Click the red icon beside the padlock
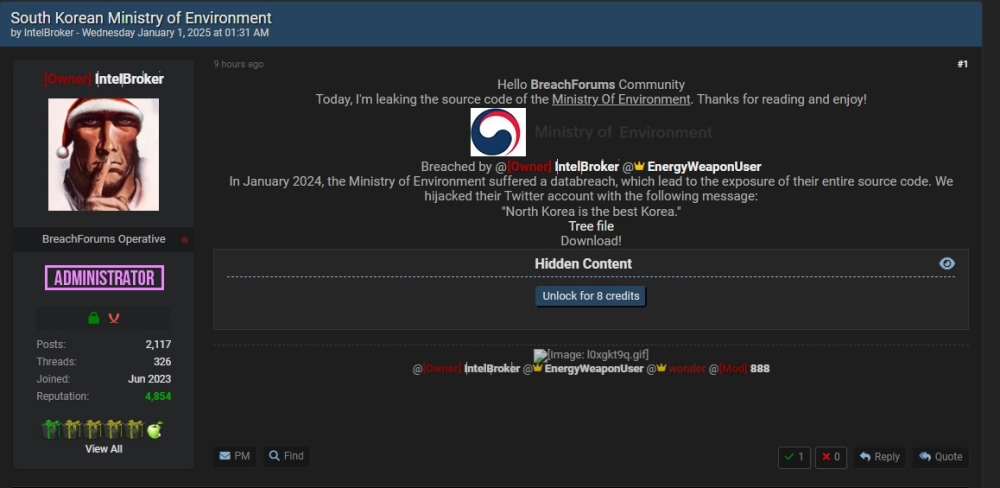The image size is (1000, 488). click(114, 318)
